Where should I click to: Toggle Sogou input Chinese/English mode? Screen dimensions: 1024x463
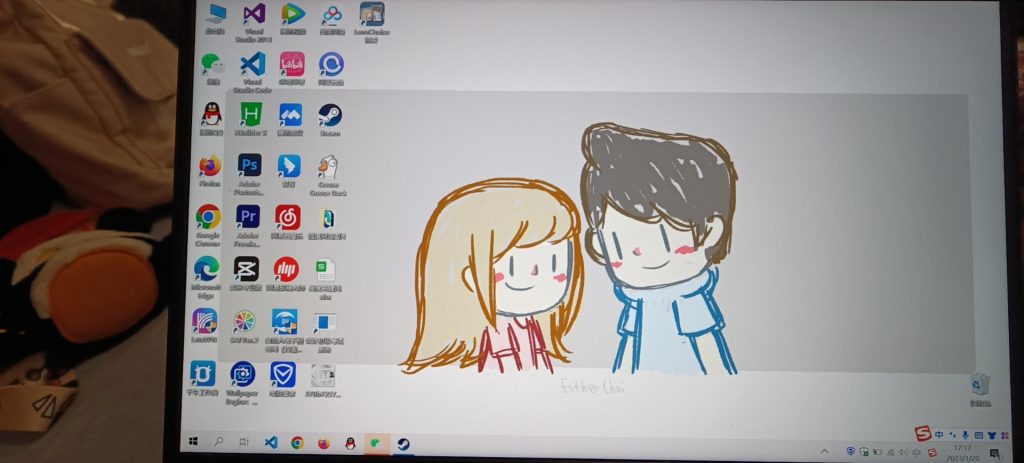pyautogui.click(x=939, y=434)
